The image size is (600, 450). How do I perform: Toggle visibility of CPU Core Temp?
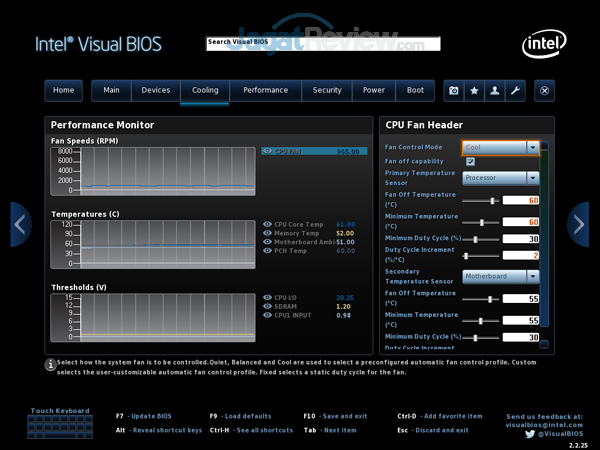click(x=267, y=224)
